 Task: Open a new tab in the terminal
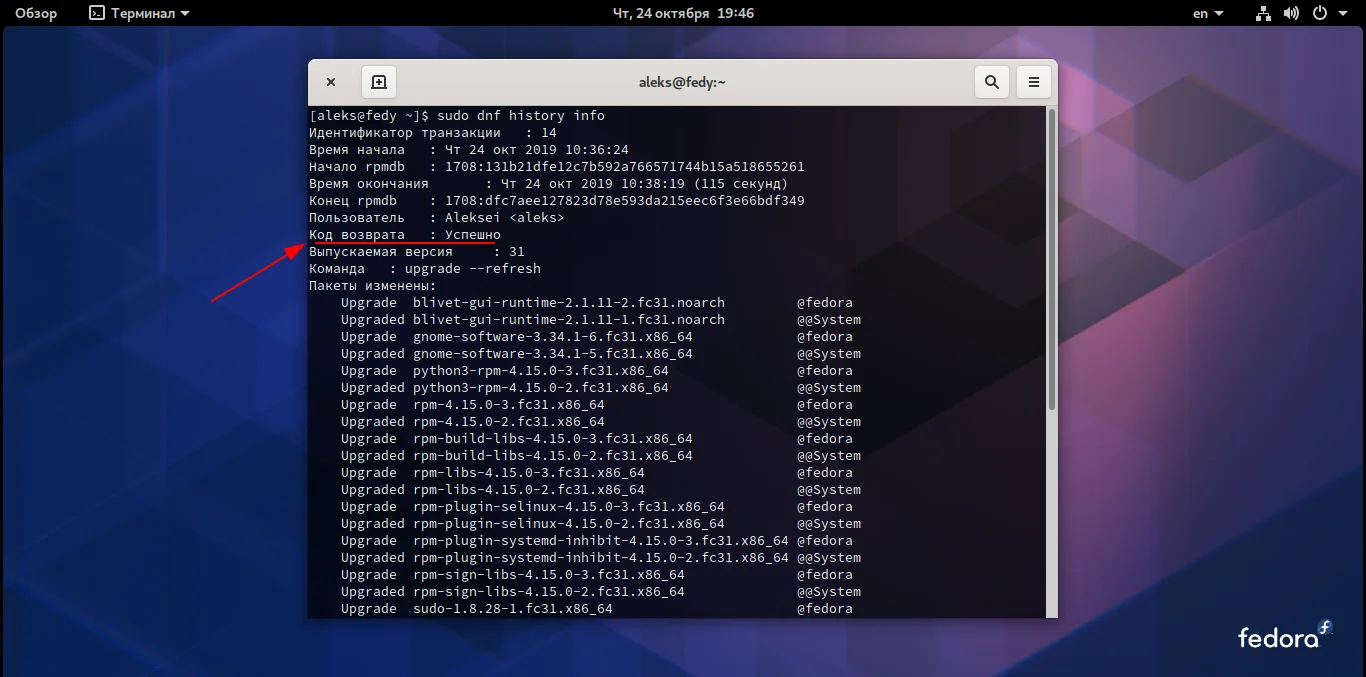(x=379, y=82)
